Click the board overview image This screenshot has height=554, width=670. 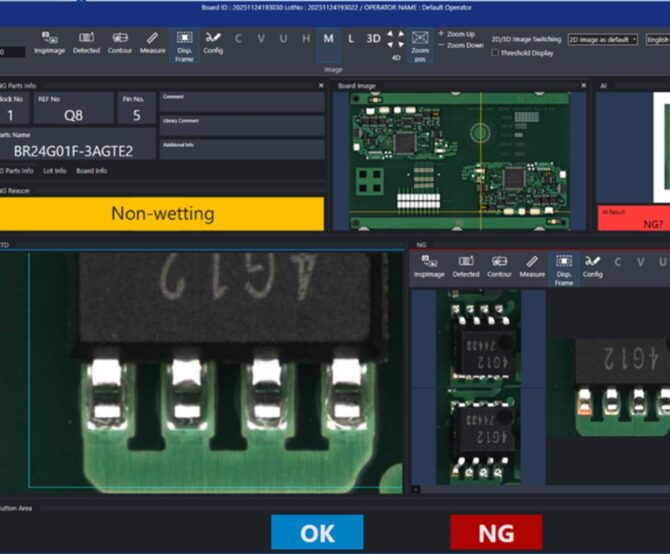tap(459, 161)
